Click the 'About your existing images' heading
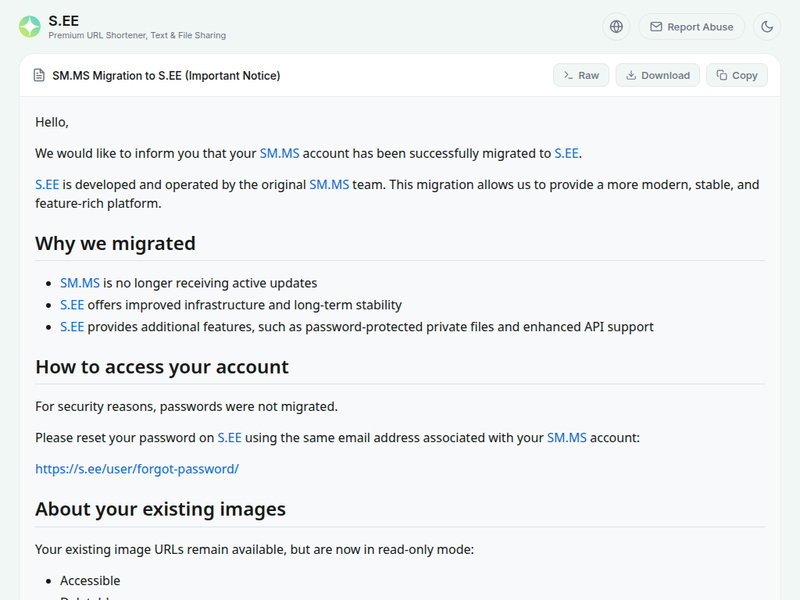 [160, 509]
